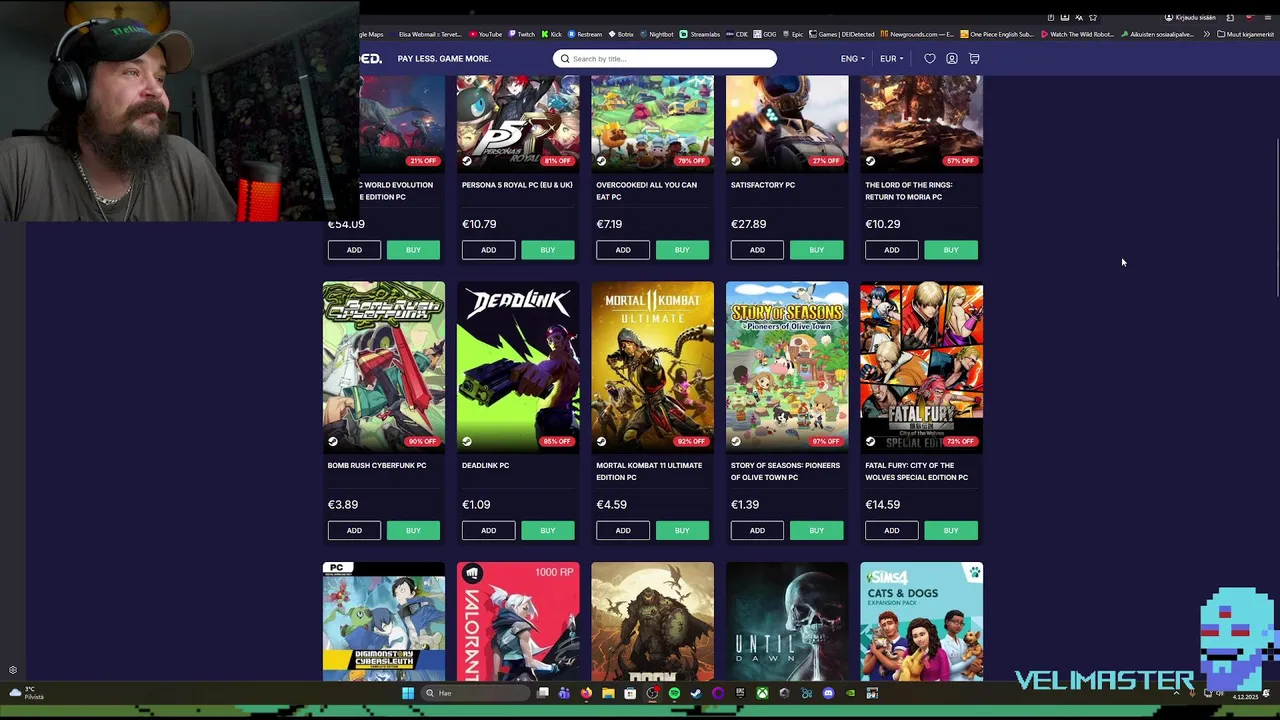
Task: Open Task View from the taskbar
Action: [542, 693]
